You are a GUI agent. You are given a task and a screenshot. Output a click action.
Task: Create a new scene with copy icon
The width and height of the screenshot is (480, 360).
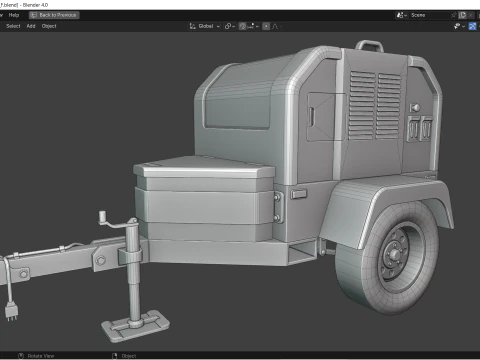[462, 15]
